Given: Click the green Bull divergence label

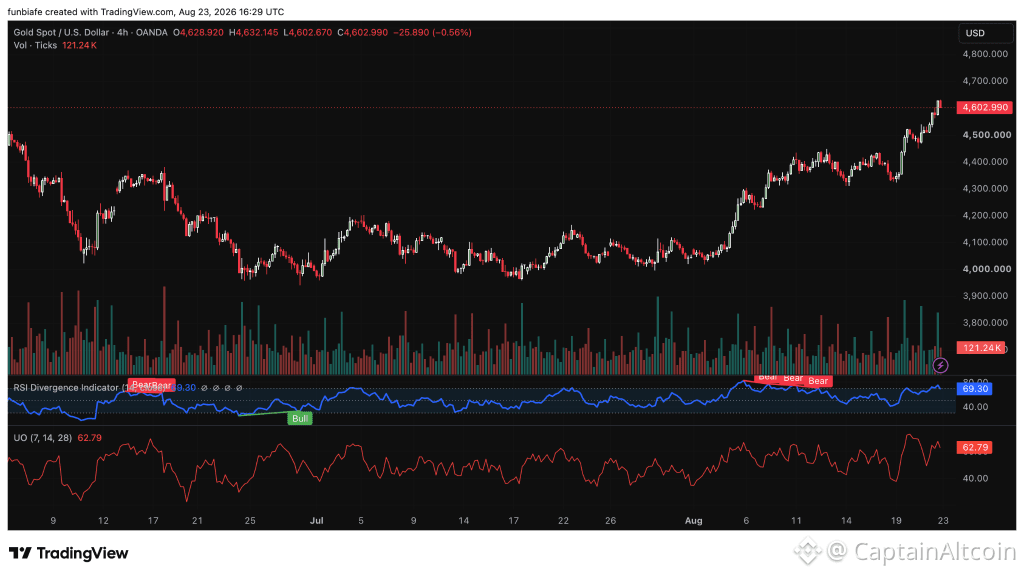Looking at the screenshot, I should pyautogui.click(x=300, y=419).
